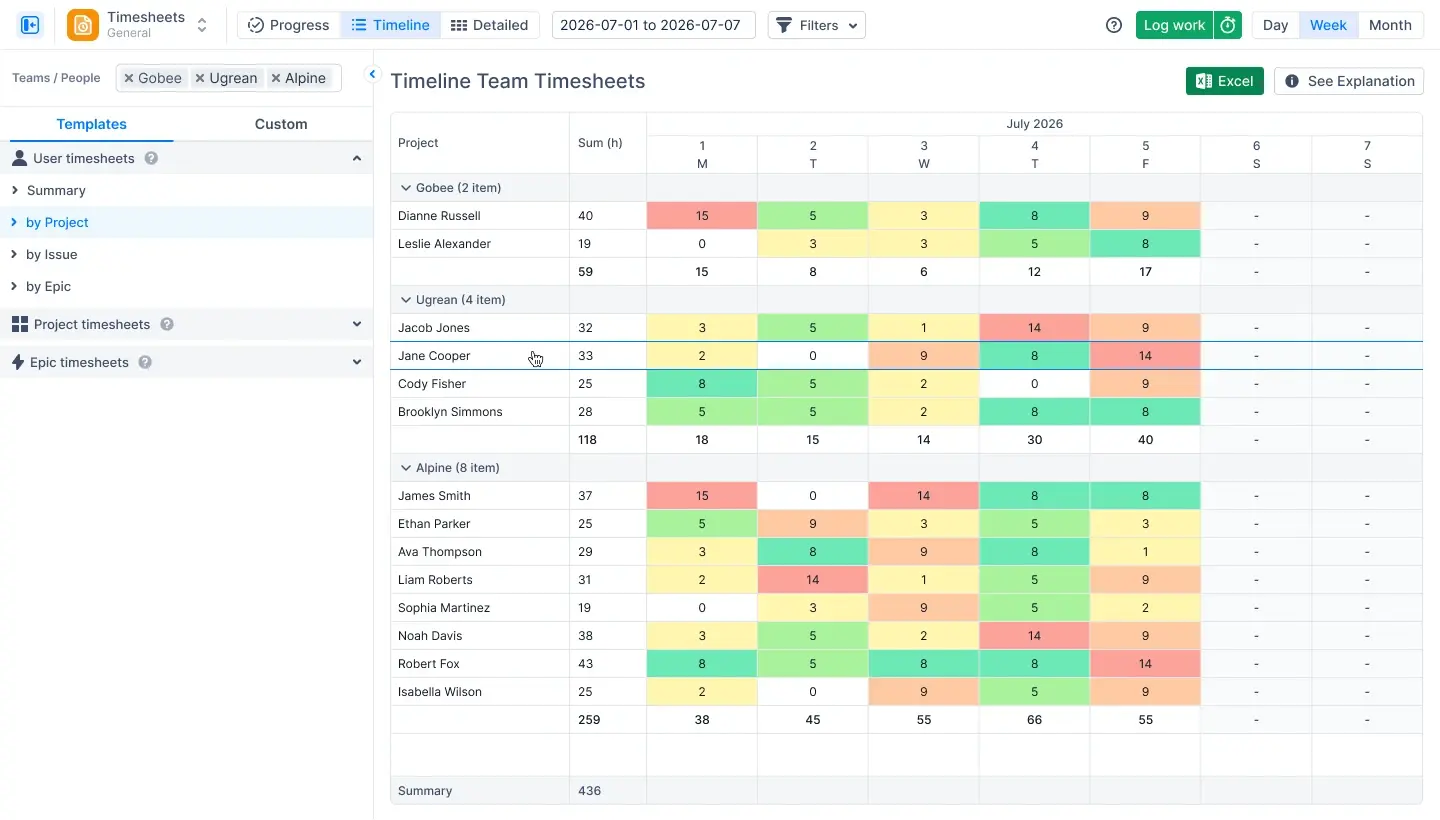Select the Month period
Viewport: 1440px width, 820px height.
pos(1390,25)
